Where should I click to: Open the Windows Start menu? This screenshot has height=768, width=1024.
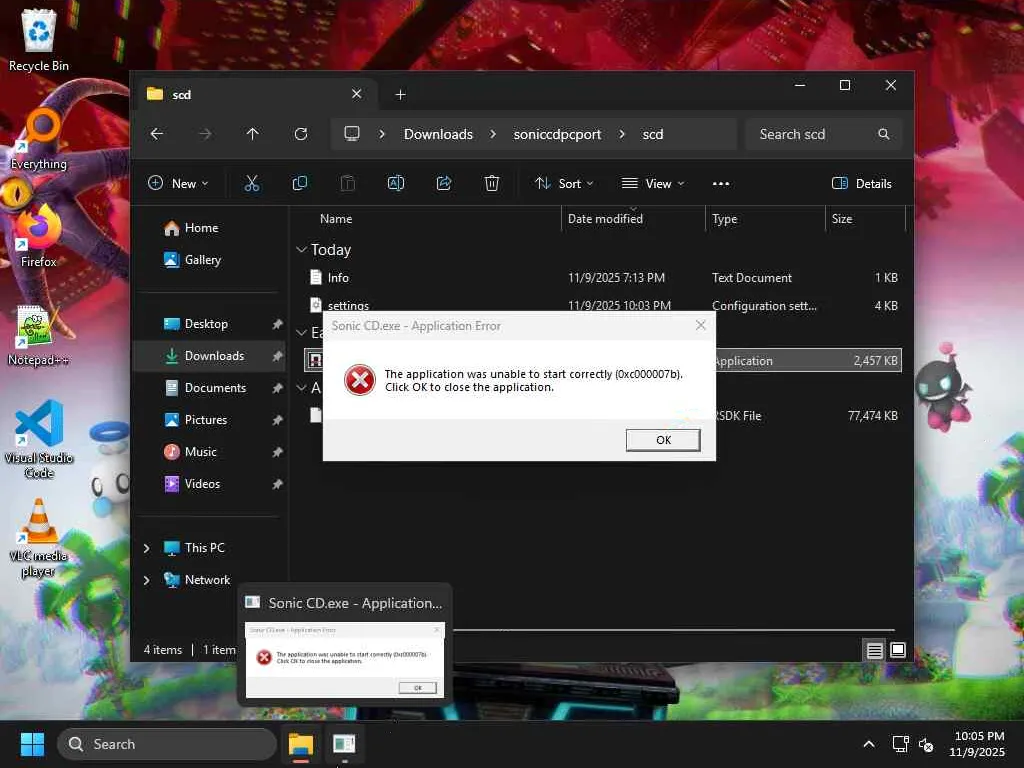tap(32, 744)
